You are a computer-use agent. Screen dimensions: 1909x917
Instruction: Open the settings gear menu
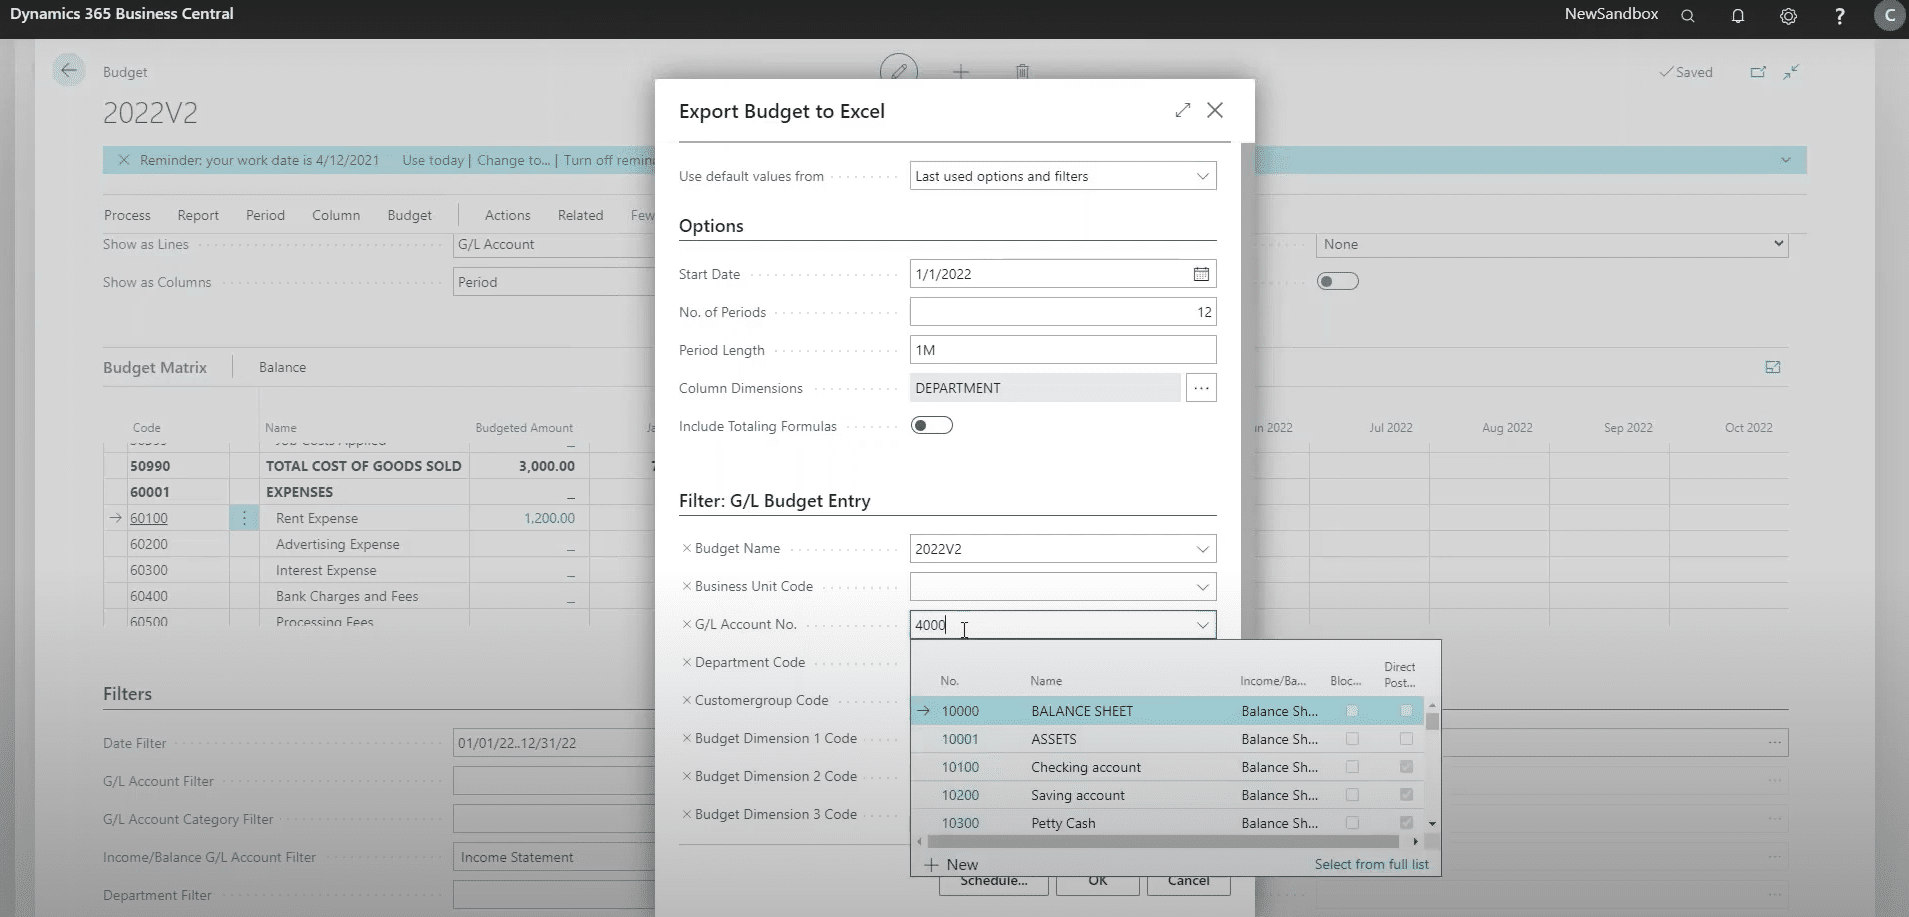pyautogui.click(x=1788, y=16)
